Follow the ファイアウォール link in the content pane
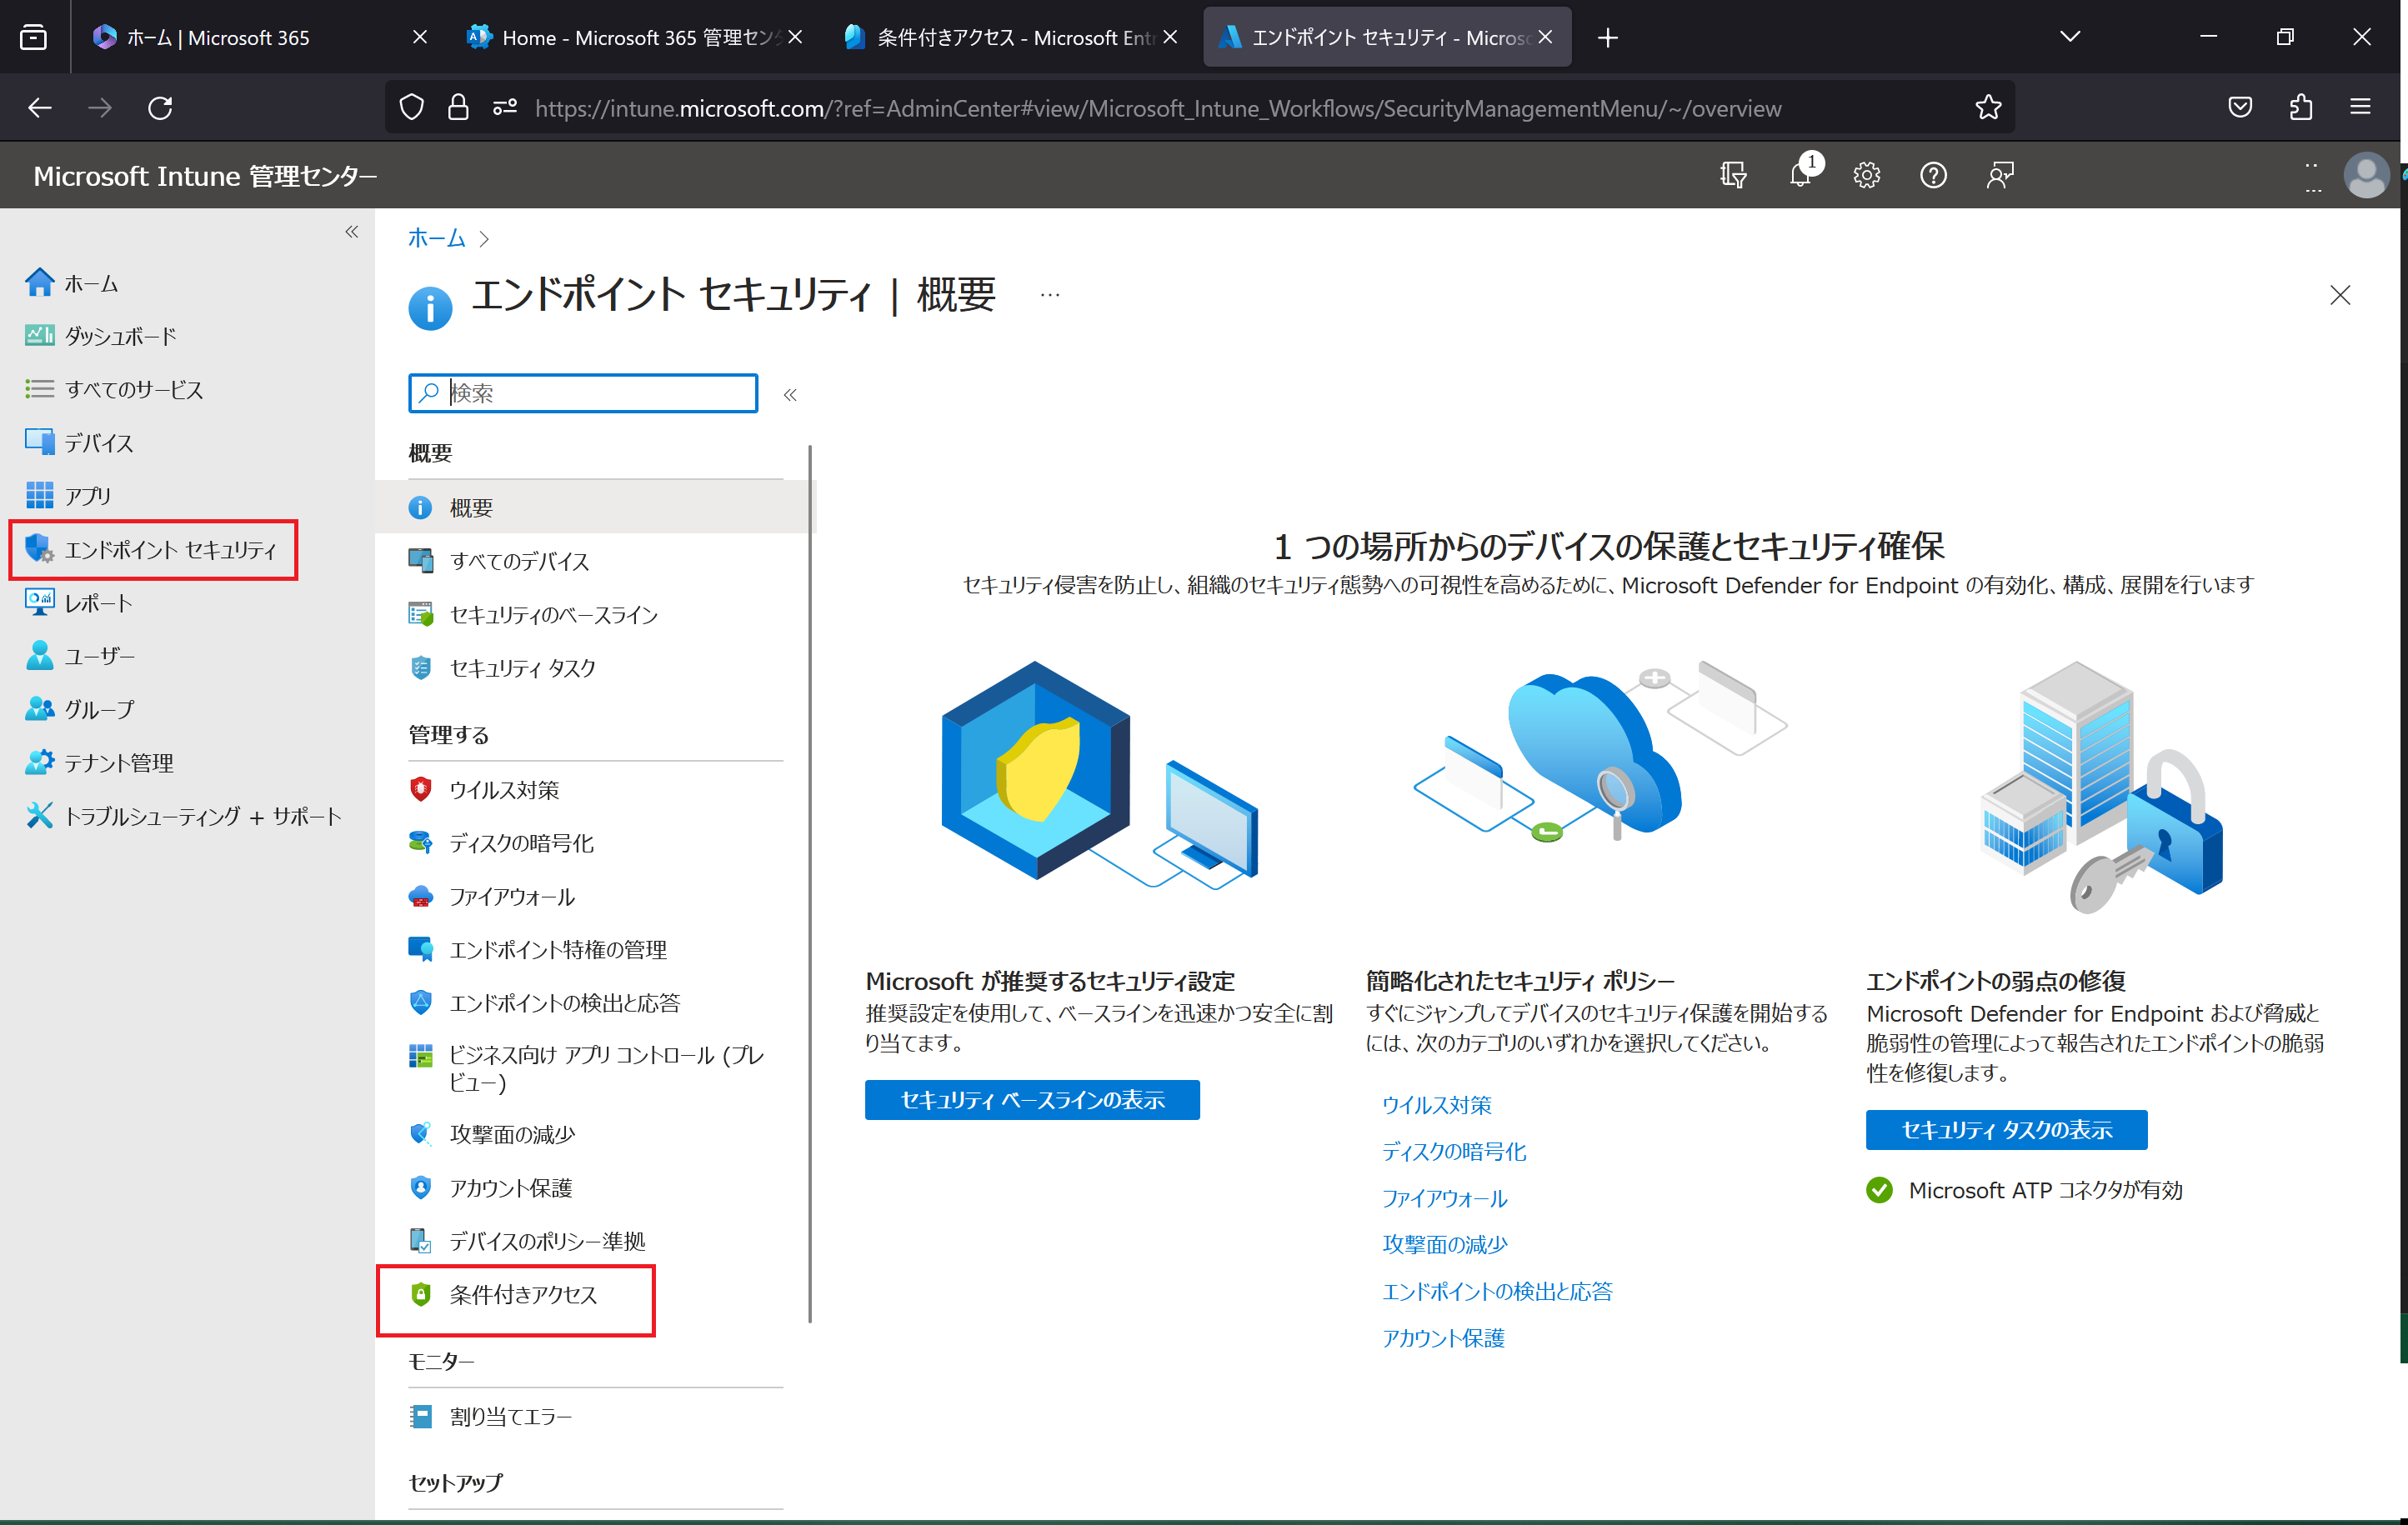This screenshot has height=1525, width=2408. (x=1444, y=1198)
